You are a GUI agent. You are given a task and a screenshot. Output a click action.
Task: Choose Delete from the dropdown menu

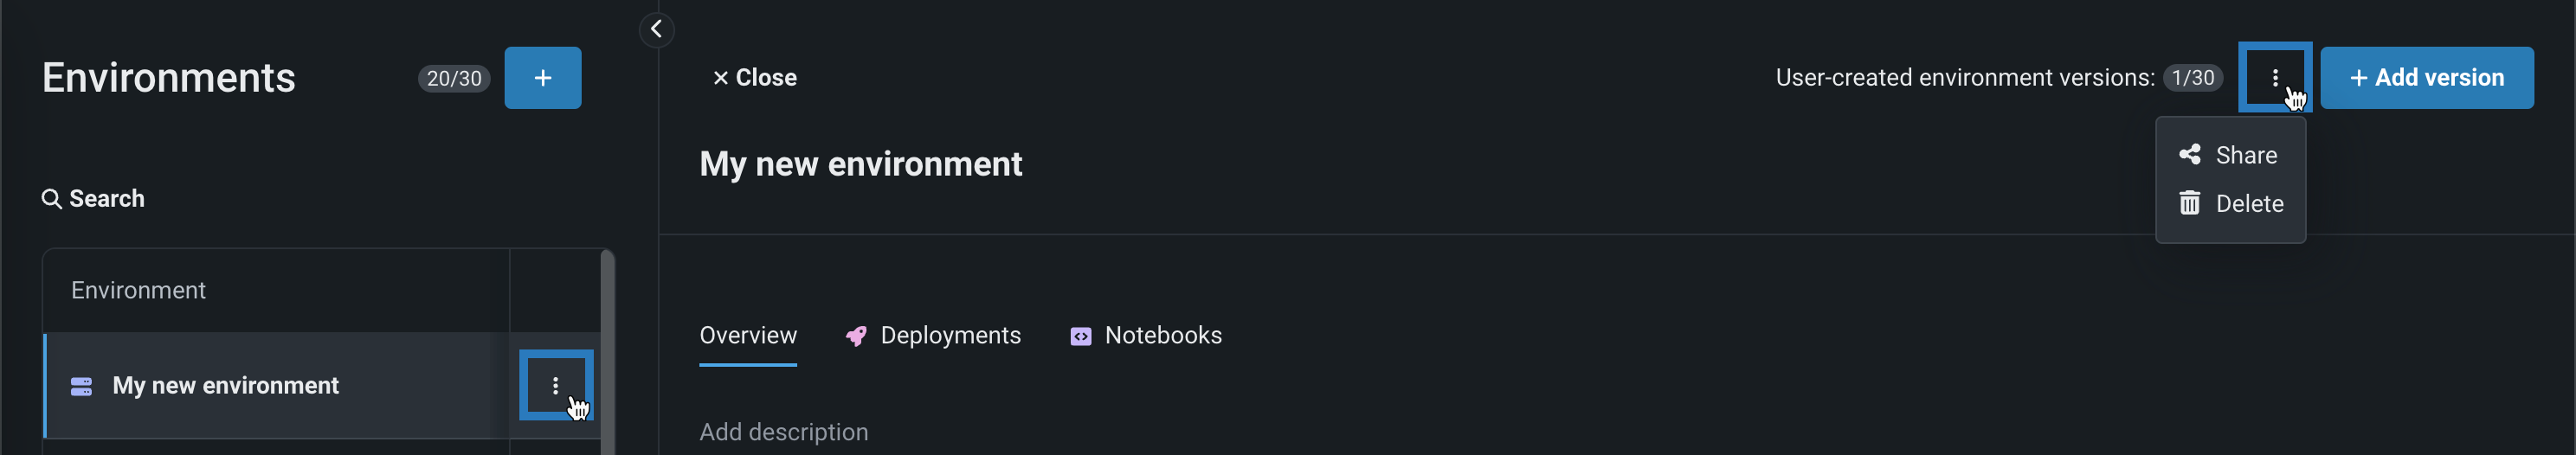[2249, 204]
